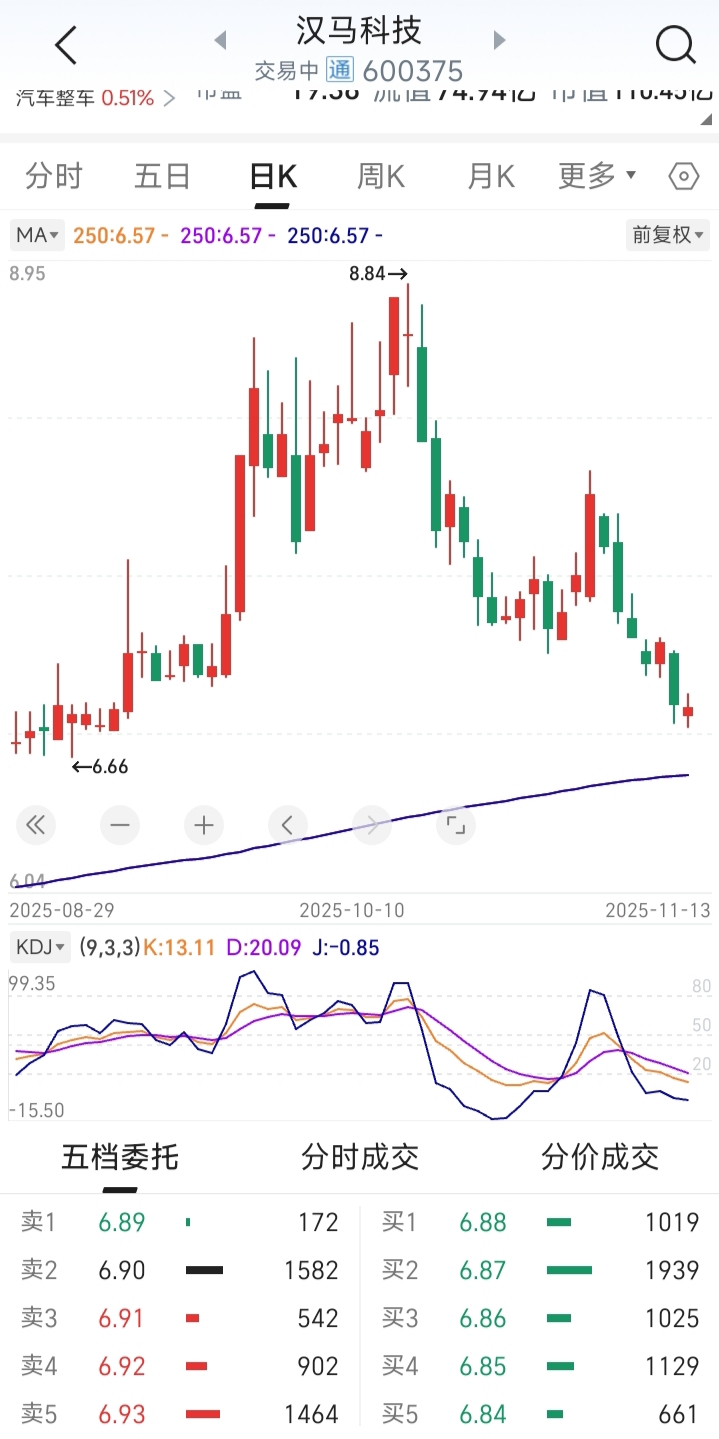
Task: Tap the 买5 price 6.84
Action: pyautogui.click(x=483, y=1414)
